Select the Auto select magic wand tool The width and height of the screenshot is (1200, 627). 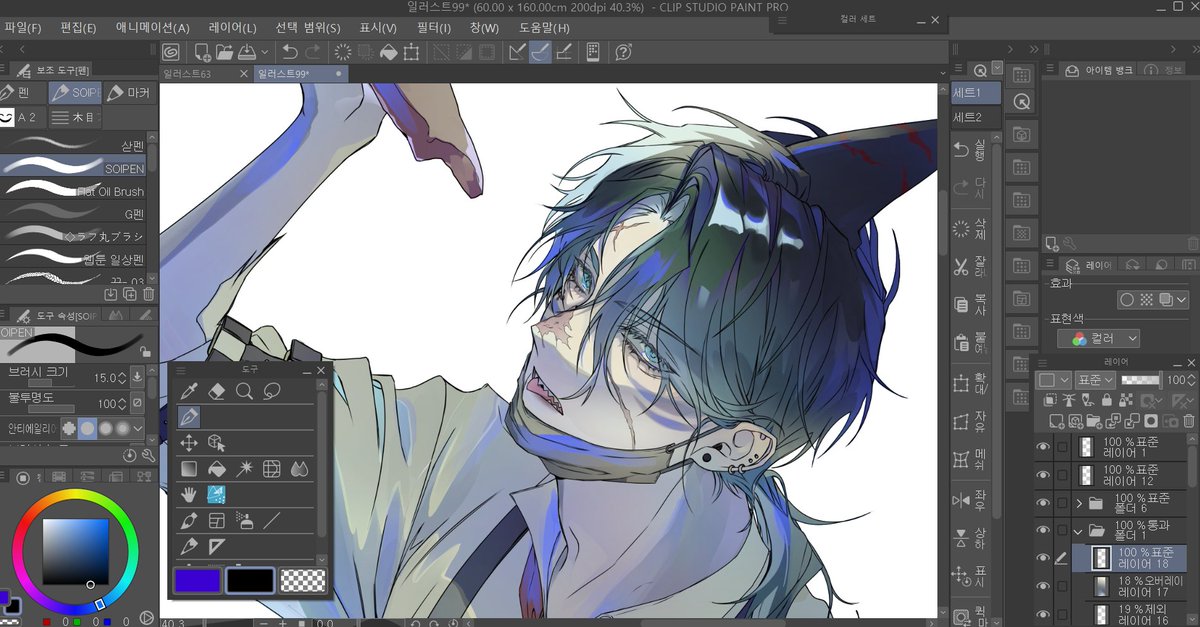coord(244,468)
